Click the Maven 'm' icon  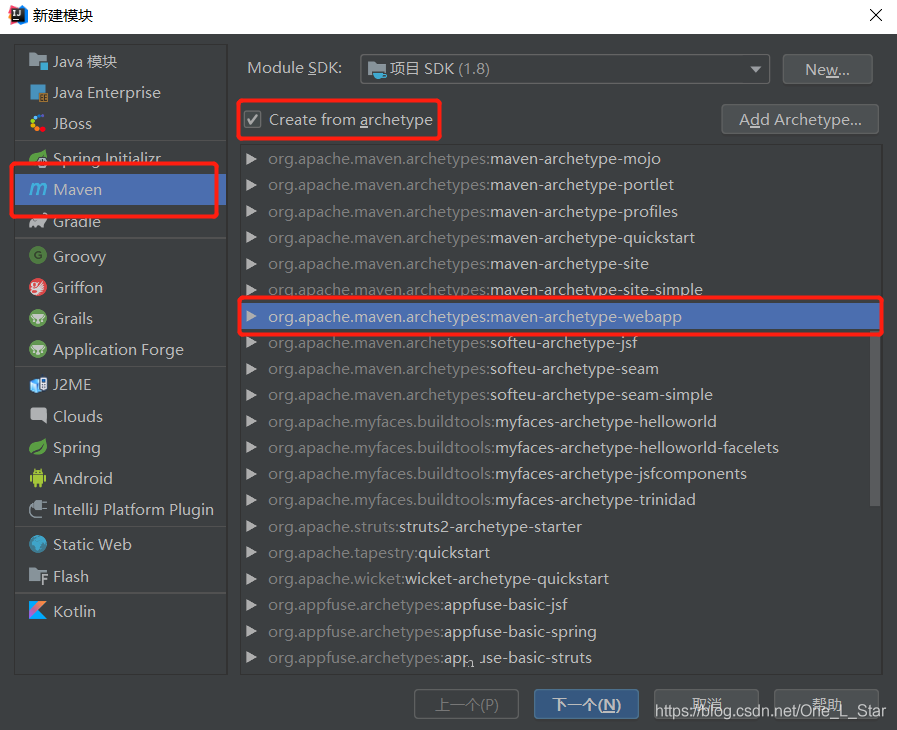pyautogui.click(x=38, y=189)
